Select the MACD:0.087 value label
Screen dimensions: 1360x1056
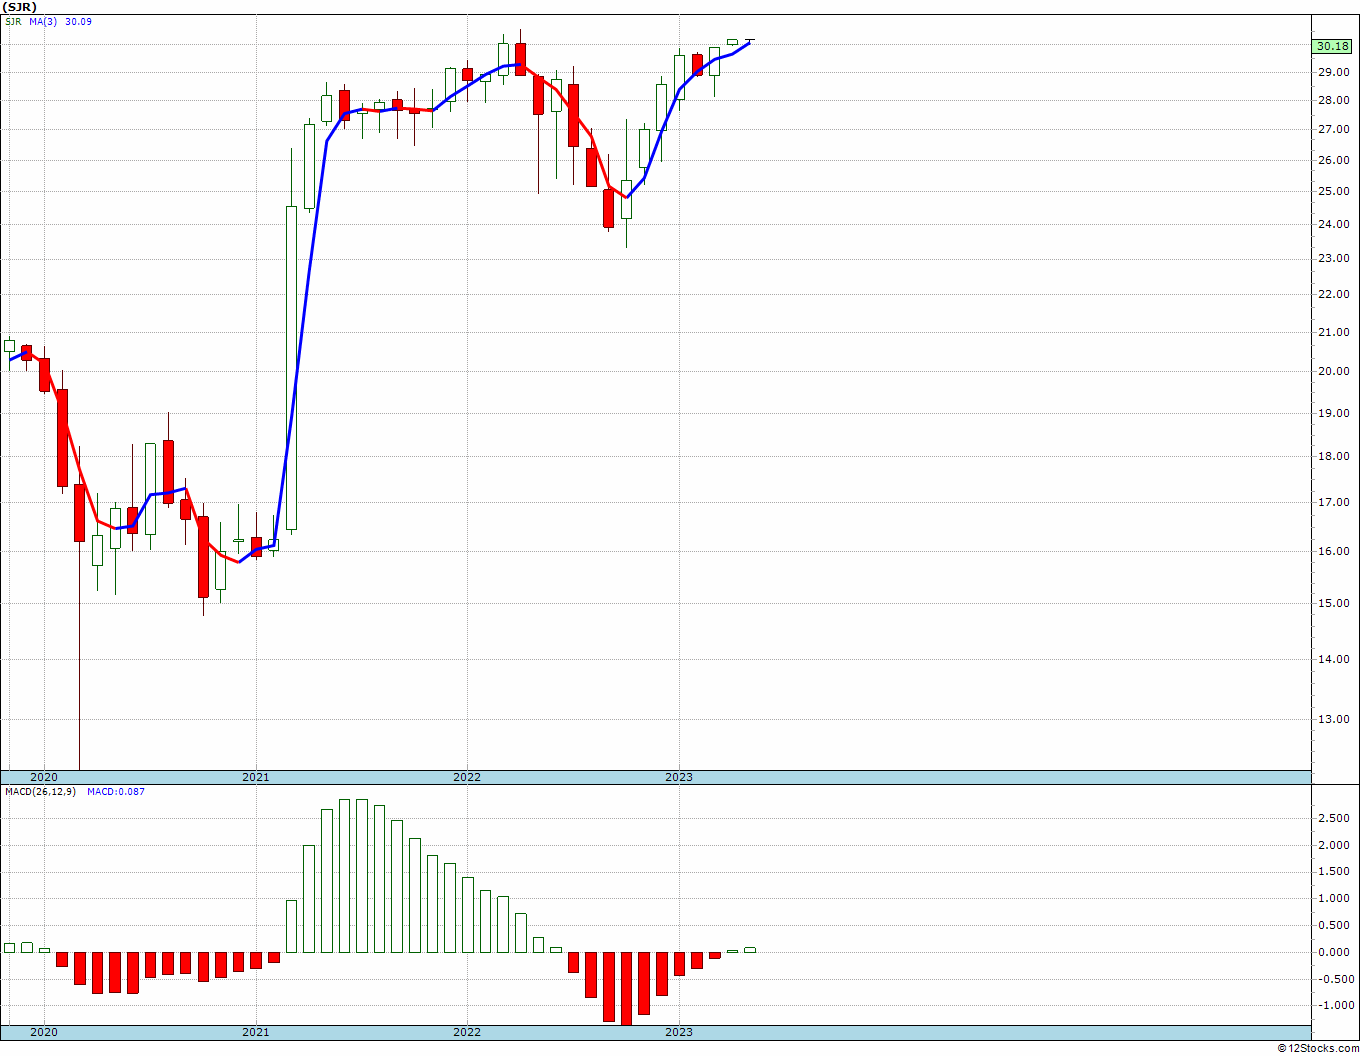click(115, 792)
